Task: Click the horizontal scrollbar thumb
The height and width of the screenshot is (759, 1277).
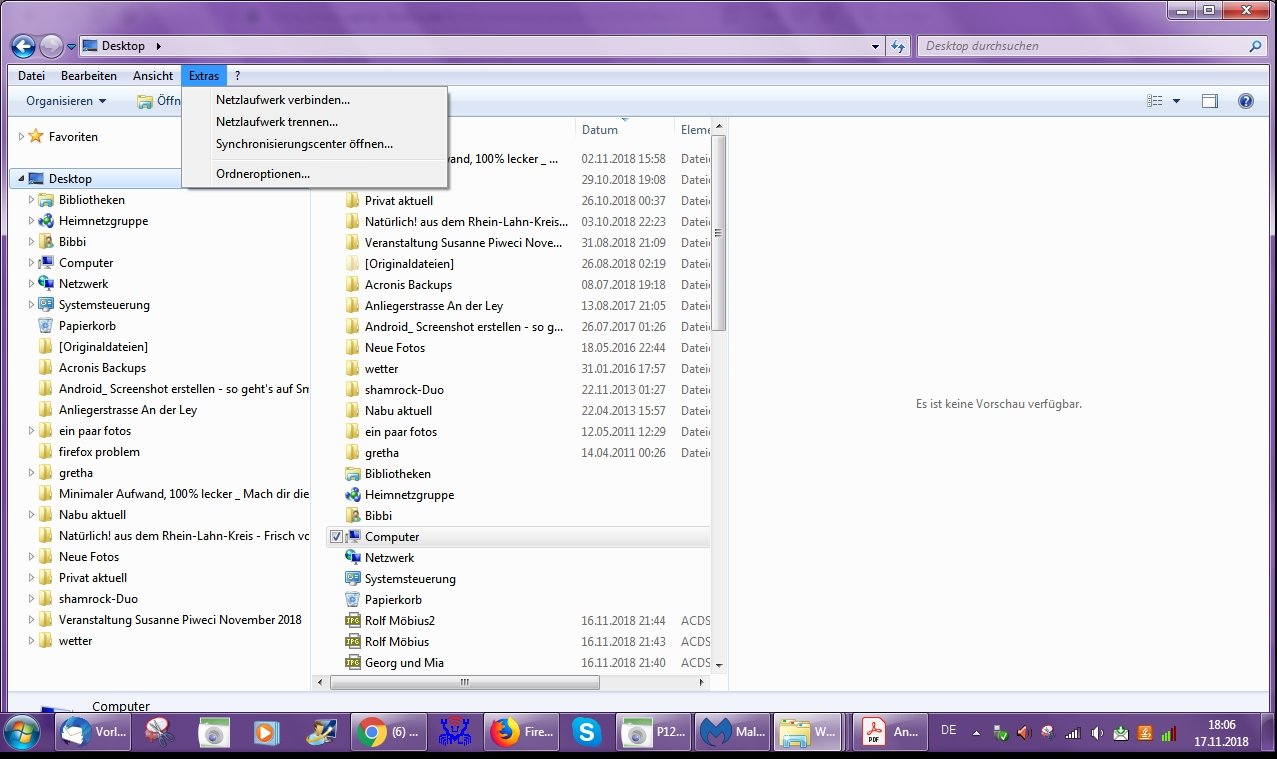Action: click(x=464, y=682)
